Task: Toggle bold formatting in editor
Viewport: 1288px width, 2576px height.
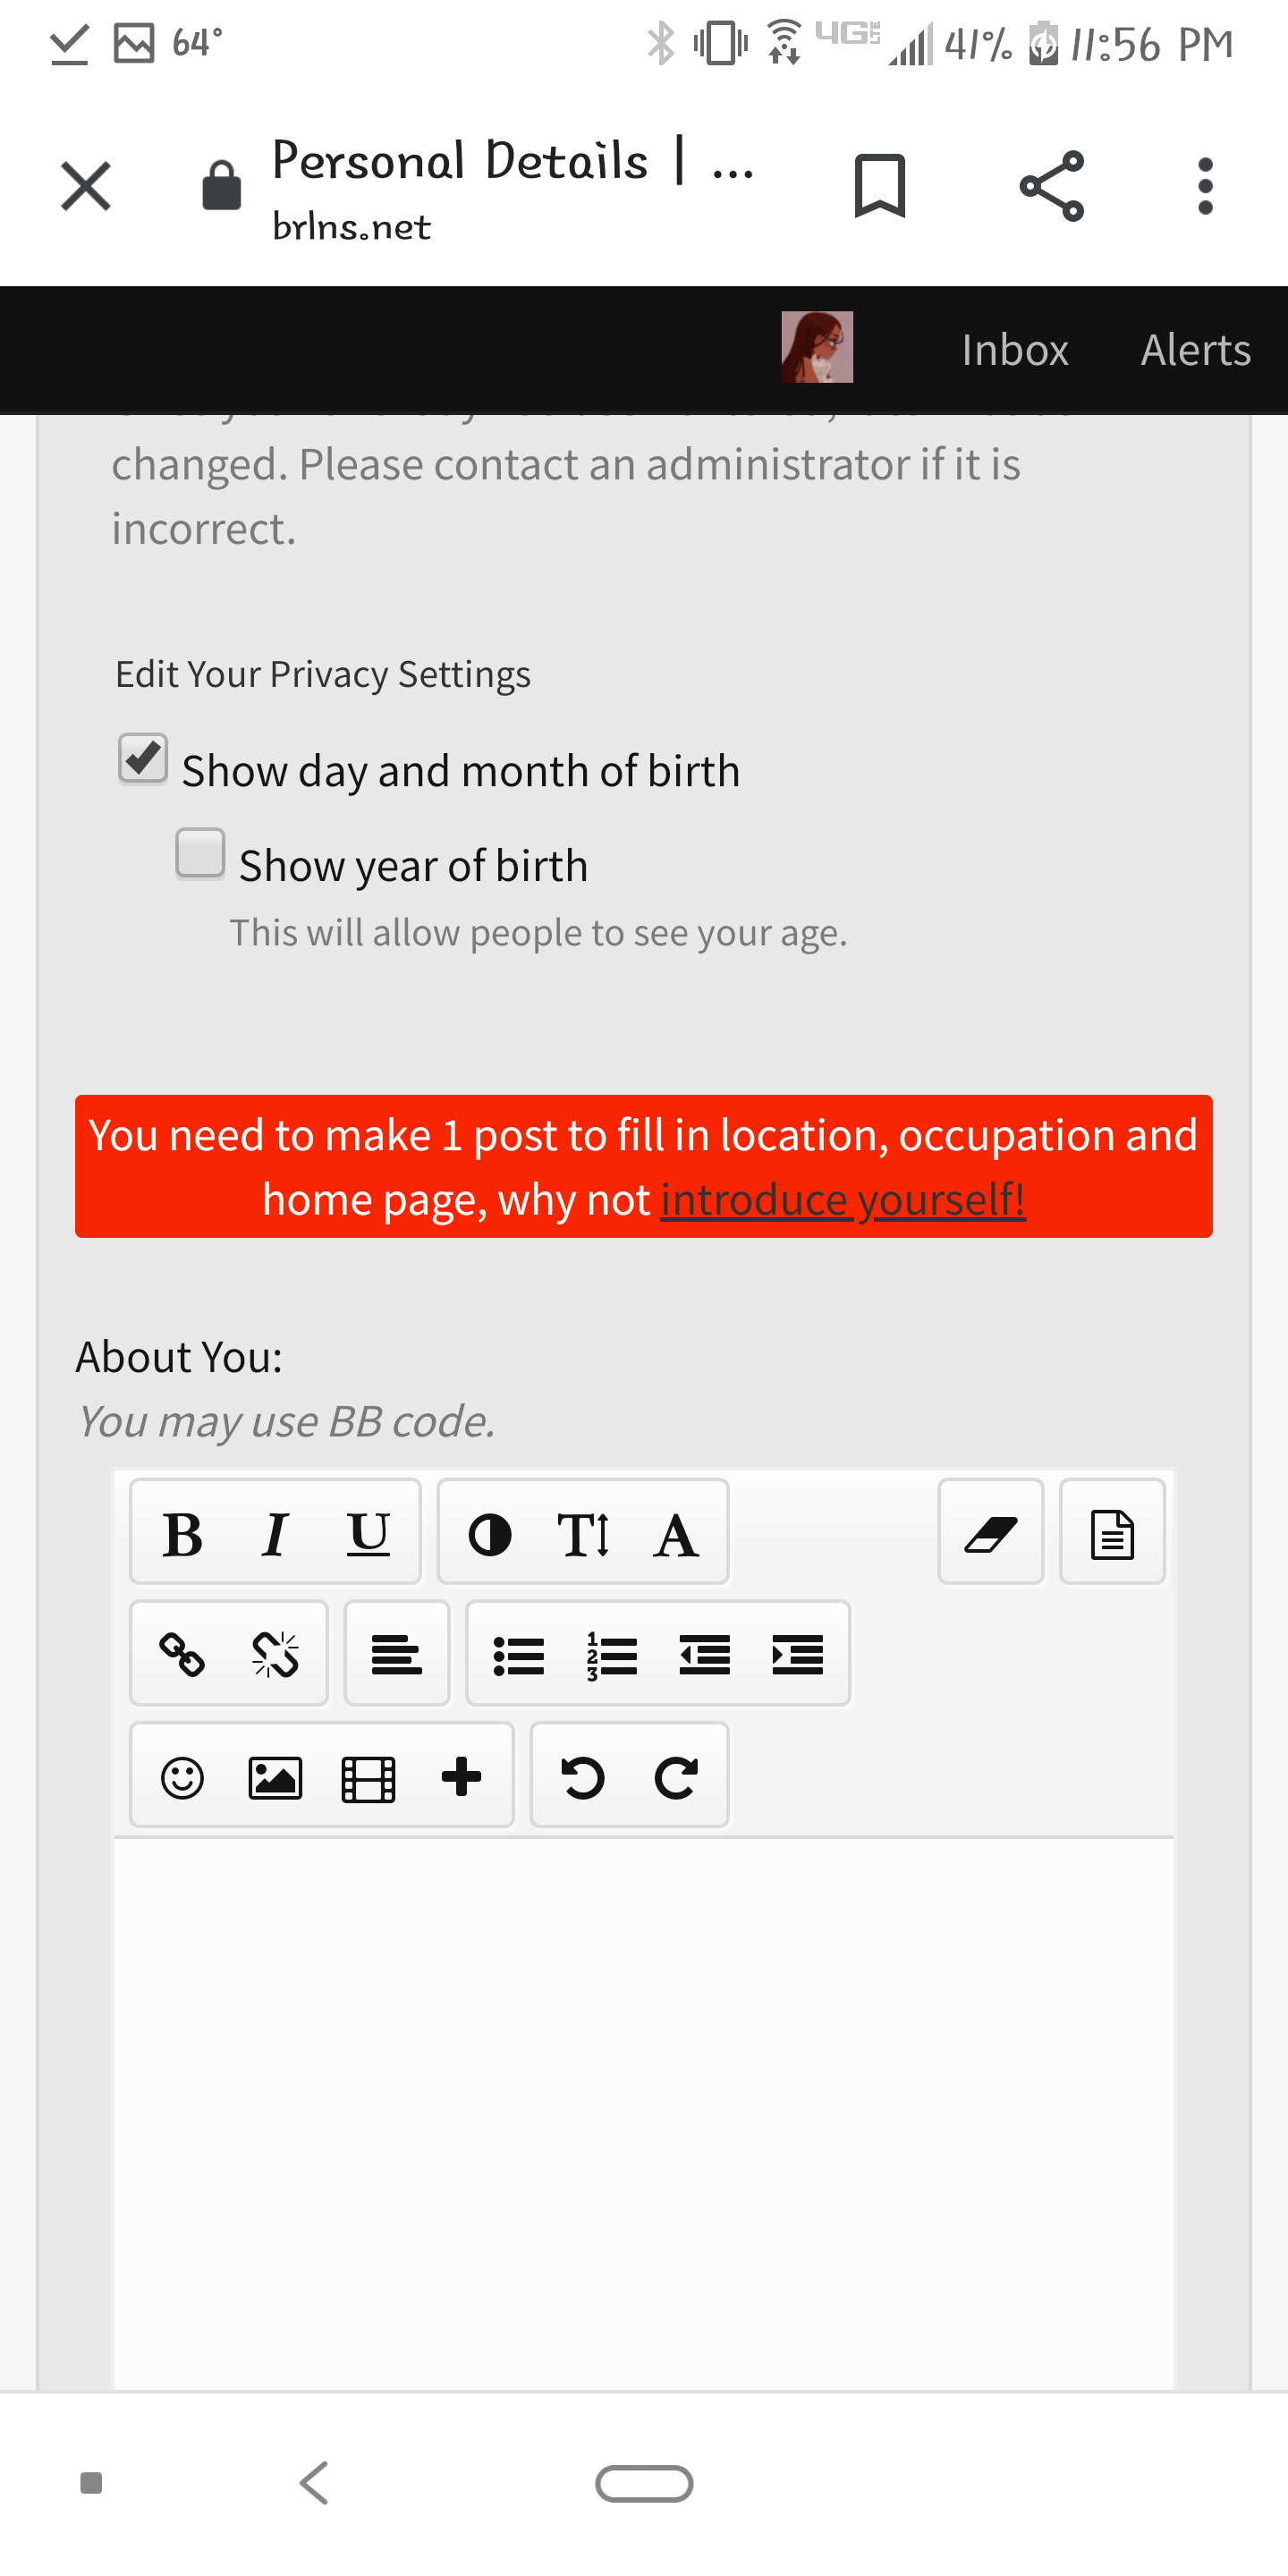Action: coord(182,1533)
